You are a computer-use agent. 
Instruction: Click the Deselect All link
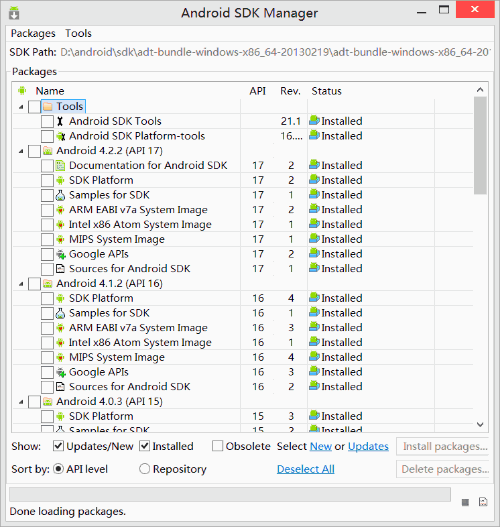coord(306,469)
